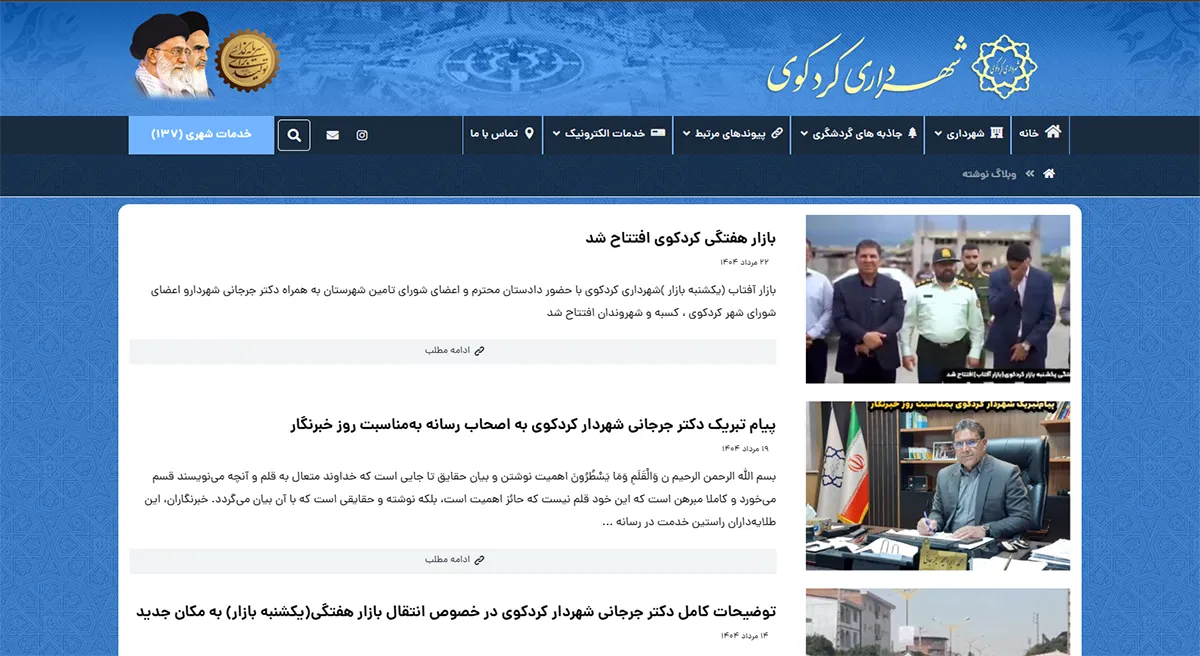
Task: Click the house icon beside خانه
Action: pyautogui.click(x=1052, y=132)
